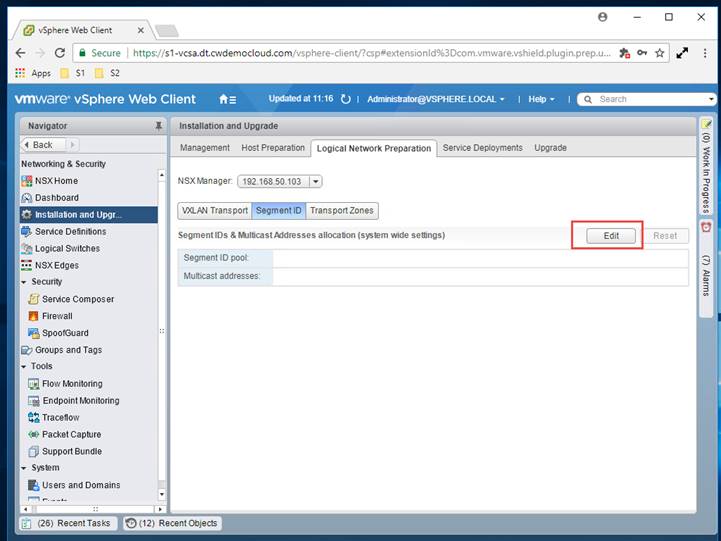Screen dimensions: 721x541
Task: Open the search box dropdown arrow
Action: click(711, 99)
